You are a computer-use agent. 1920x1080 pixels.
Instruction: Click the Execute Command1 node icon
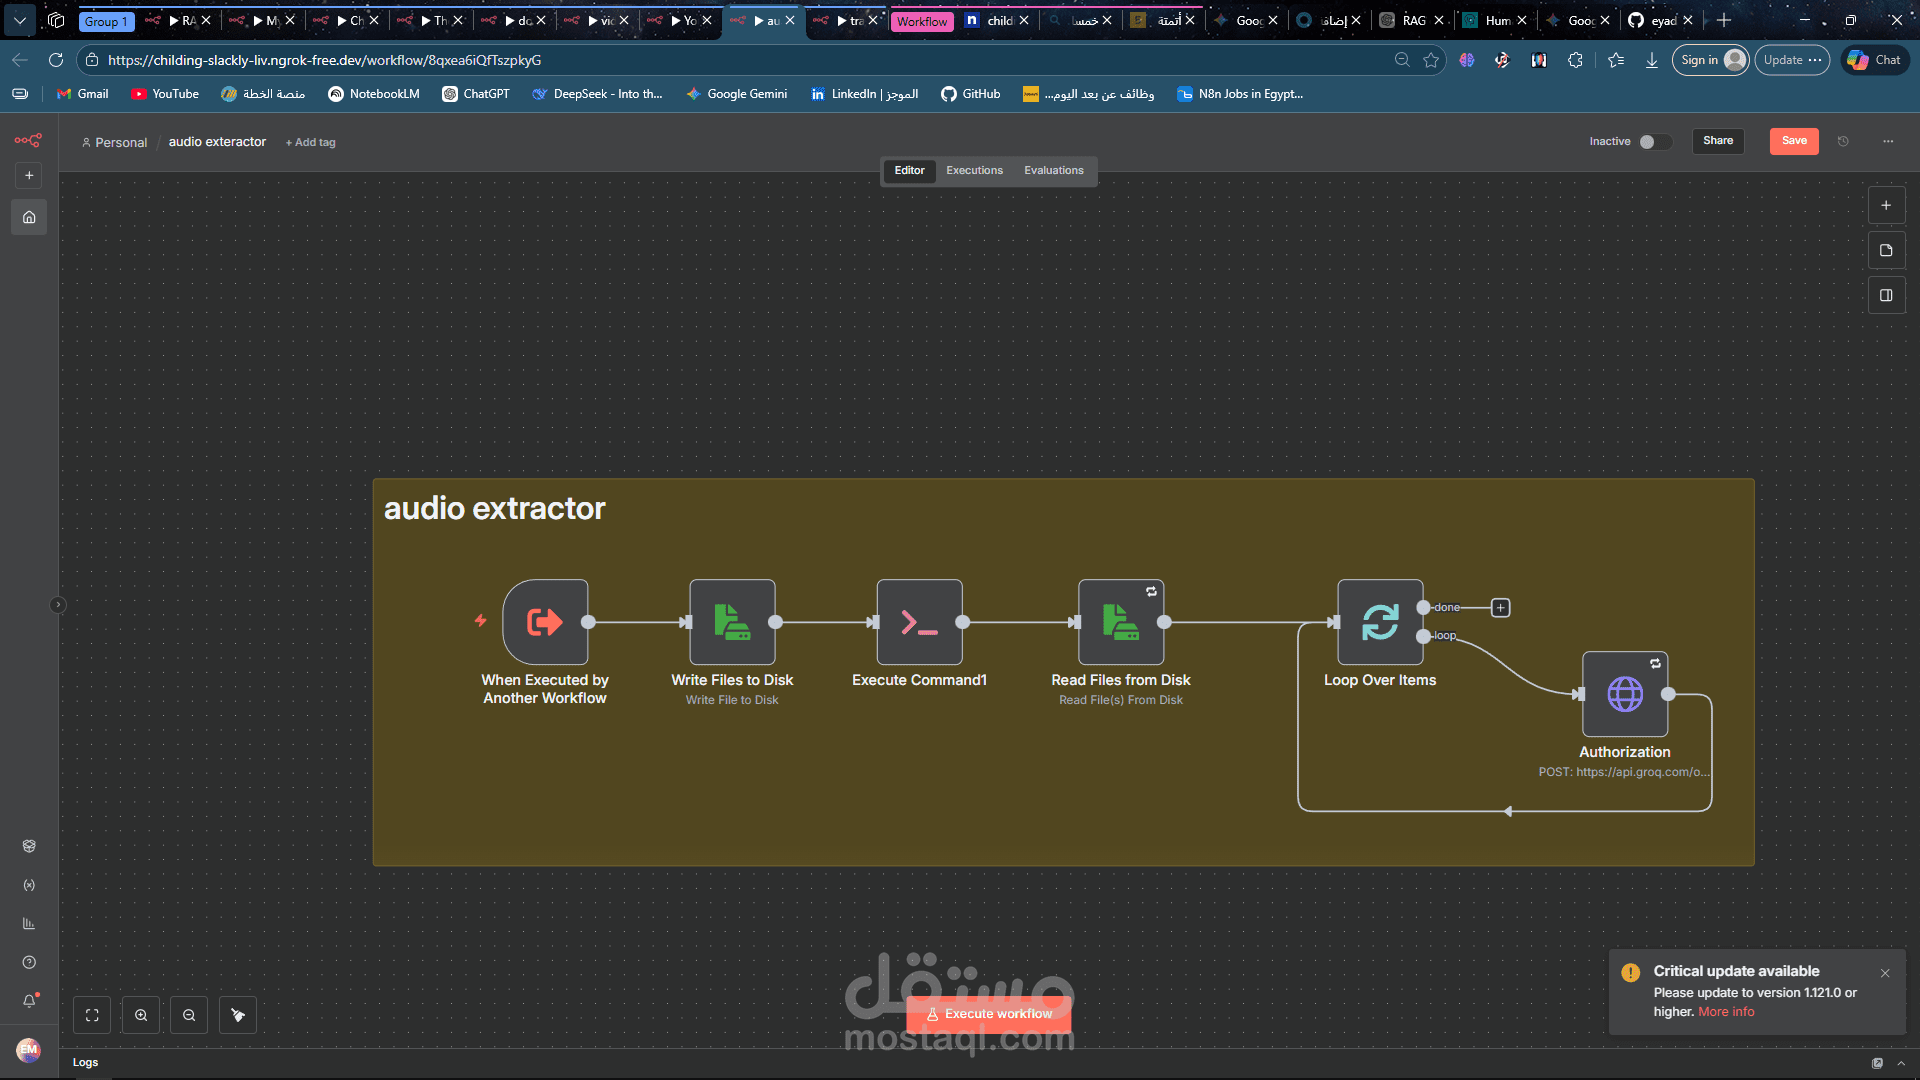click(x=919, y=622)
